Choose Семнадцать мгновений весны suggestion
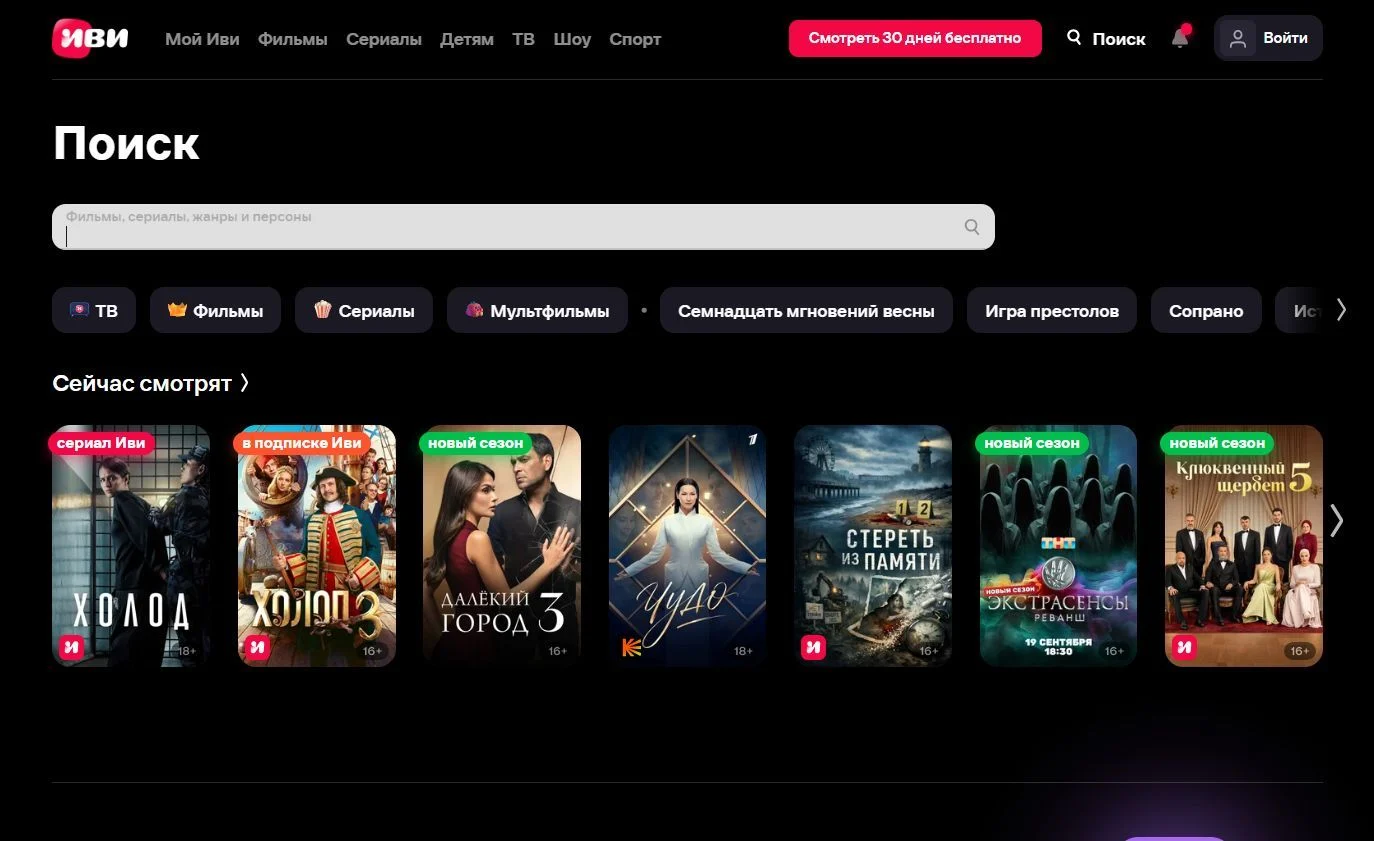The width and height of the screenshot is (1374, 841). click(806, 311)
